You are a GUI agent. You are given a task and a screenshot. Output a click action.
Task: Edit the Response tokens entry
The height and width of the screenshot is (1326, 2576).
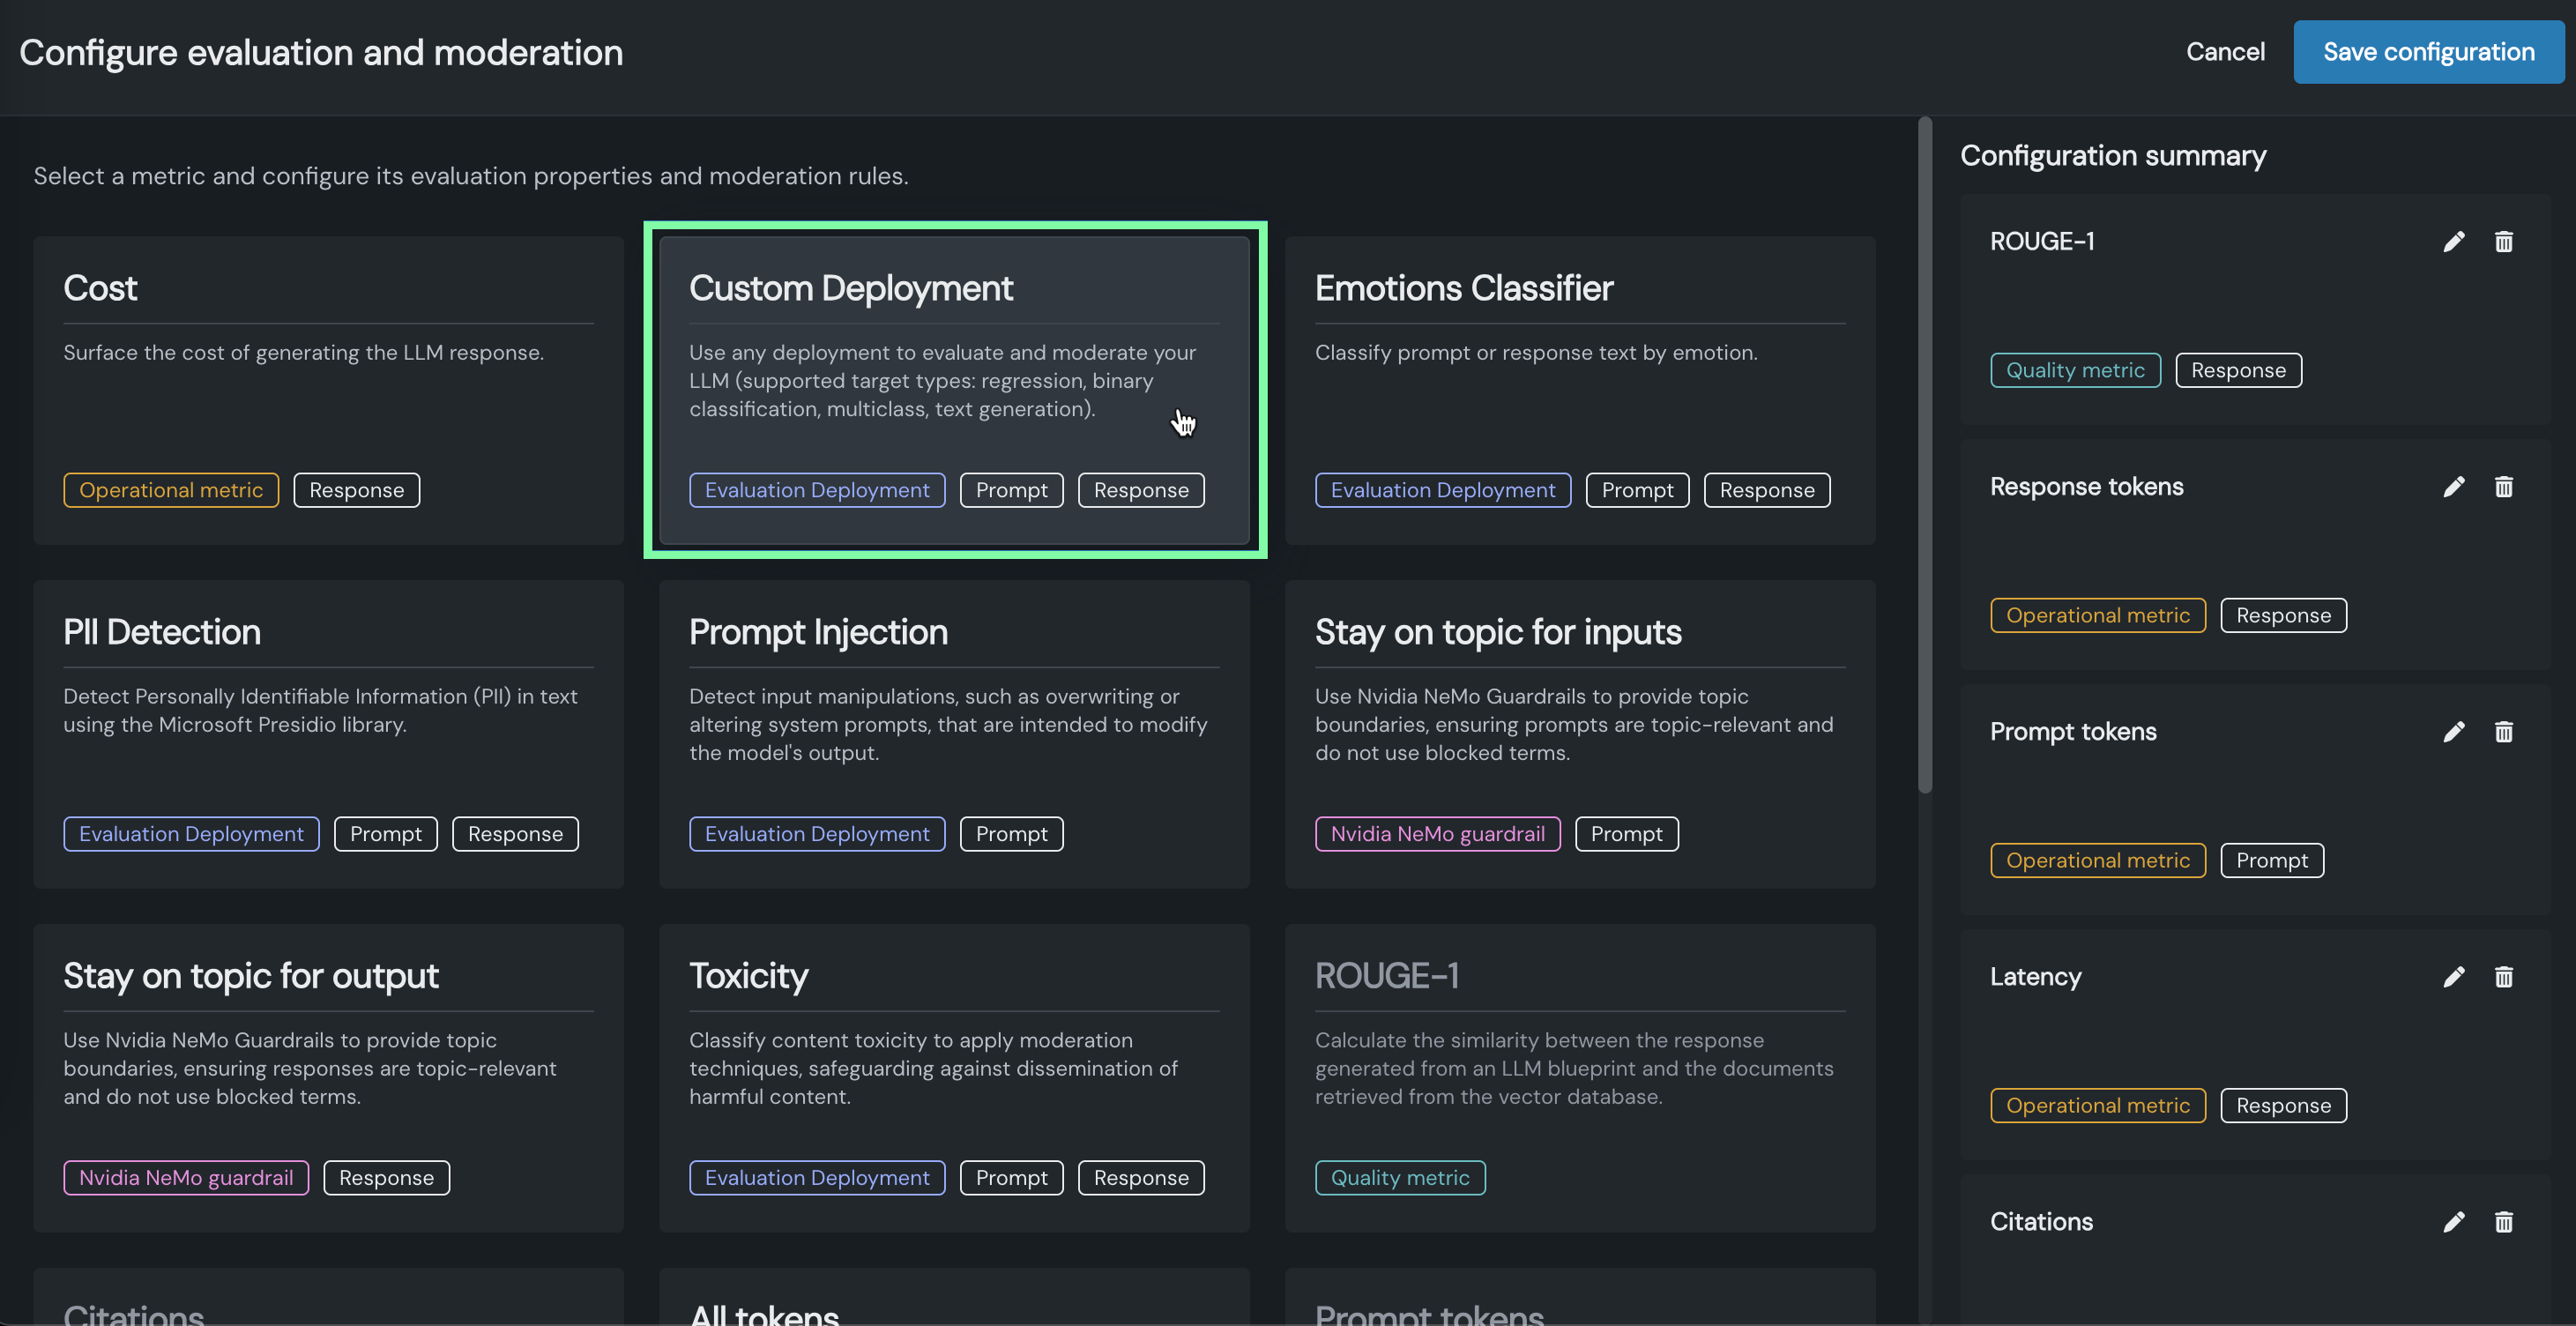pyautogui.click(x=2453, y=487)
